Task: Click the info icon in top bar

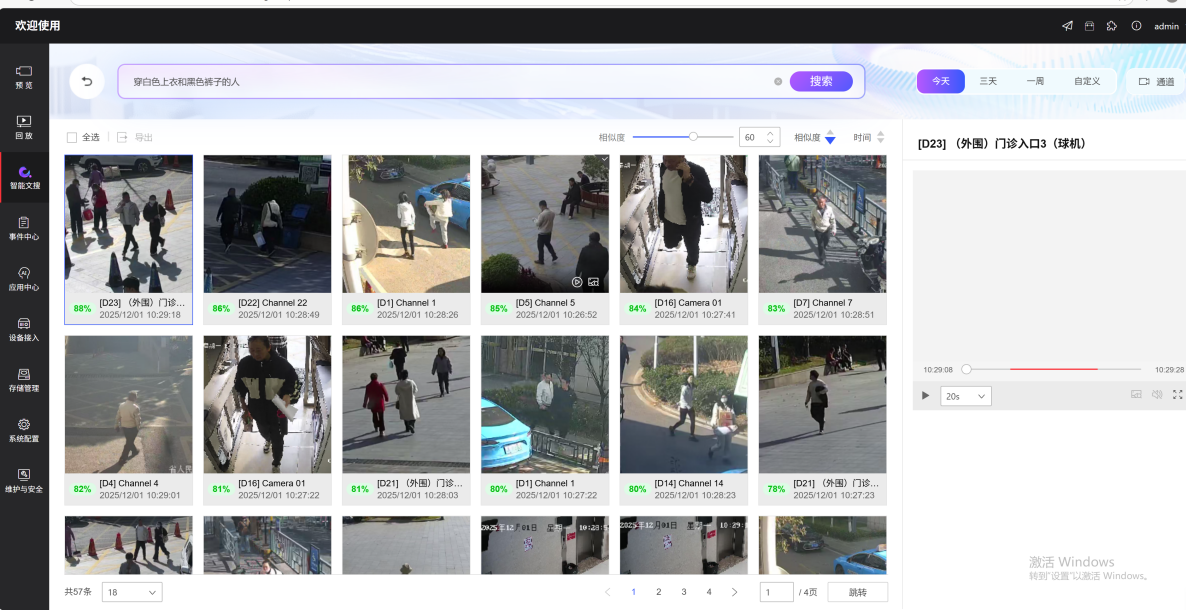Action: pyautogui.click(x=1137, y=26)
